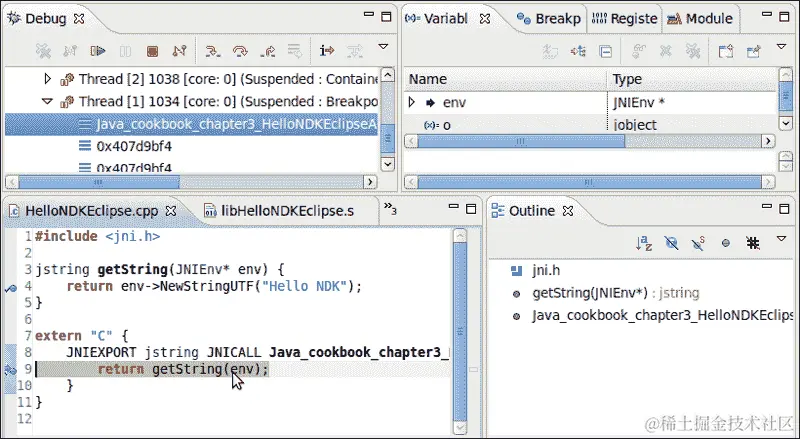
Task: Maximize the editor area
Action: [471, 208]
